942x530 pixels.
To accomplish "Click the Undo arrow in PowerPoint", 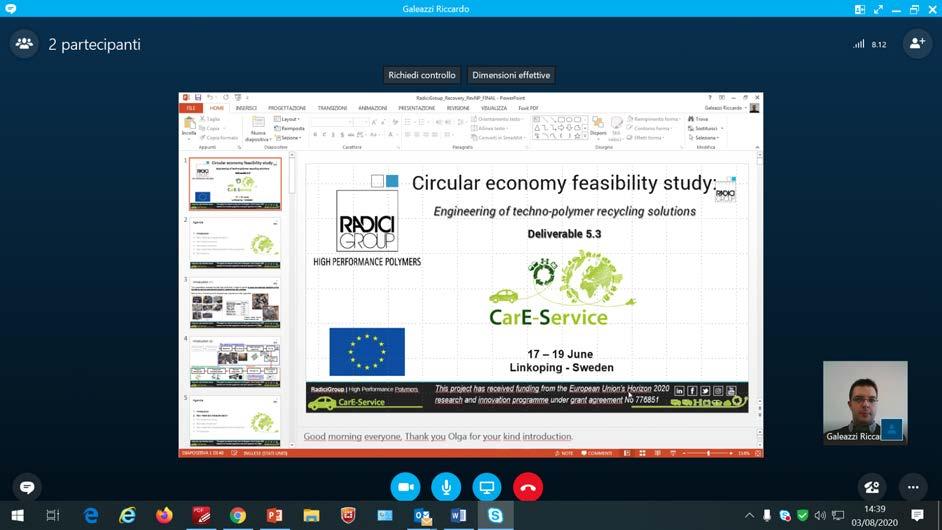I will 210,97.
